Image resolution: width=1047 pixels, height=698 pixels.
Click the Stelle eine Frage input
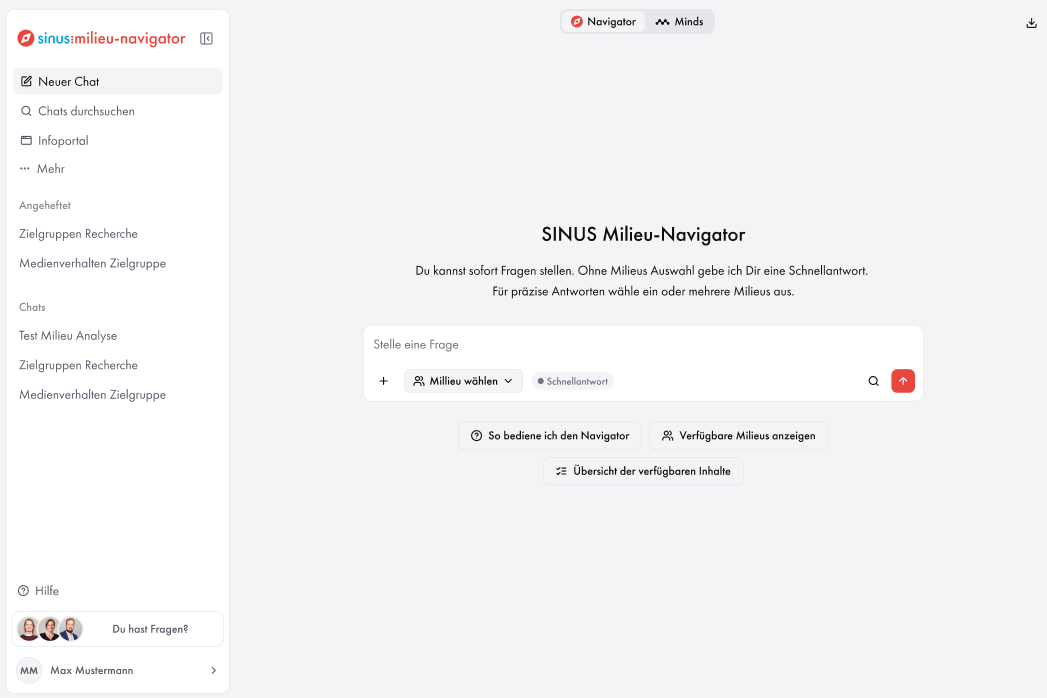click(x=643, y=345)
